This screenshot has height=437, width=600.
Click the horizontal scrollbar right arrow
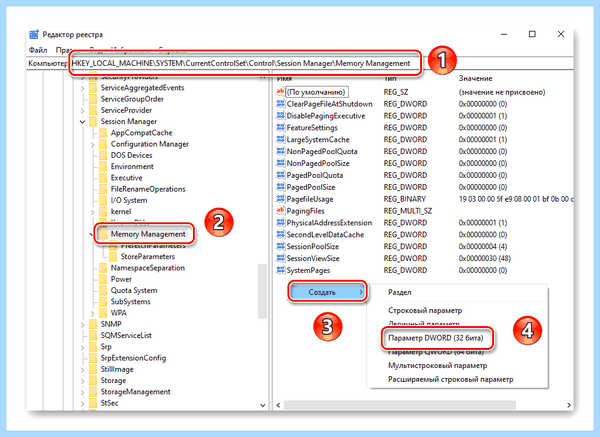pos(569,405)
